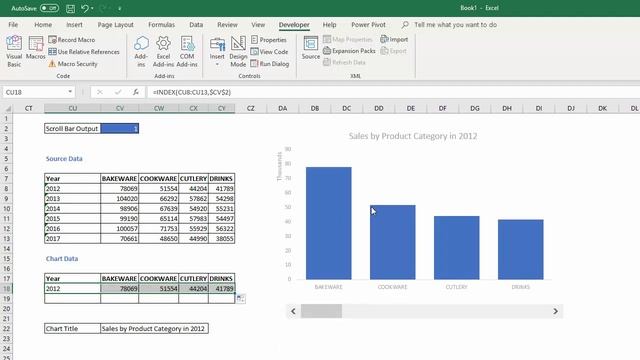This screenshot has width=640, height=360.
Task: Open Excel Add-ins dialog
Action: tap(163, 51)
